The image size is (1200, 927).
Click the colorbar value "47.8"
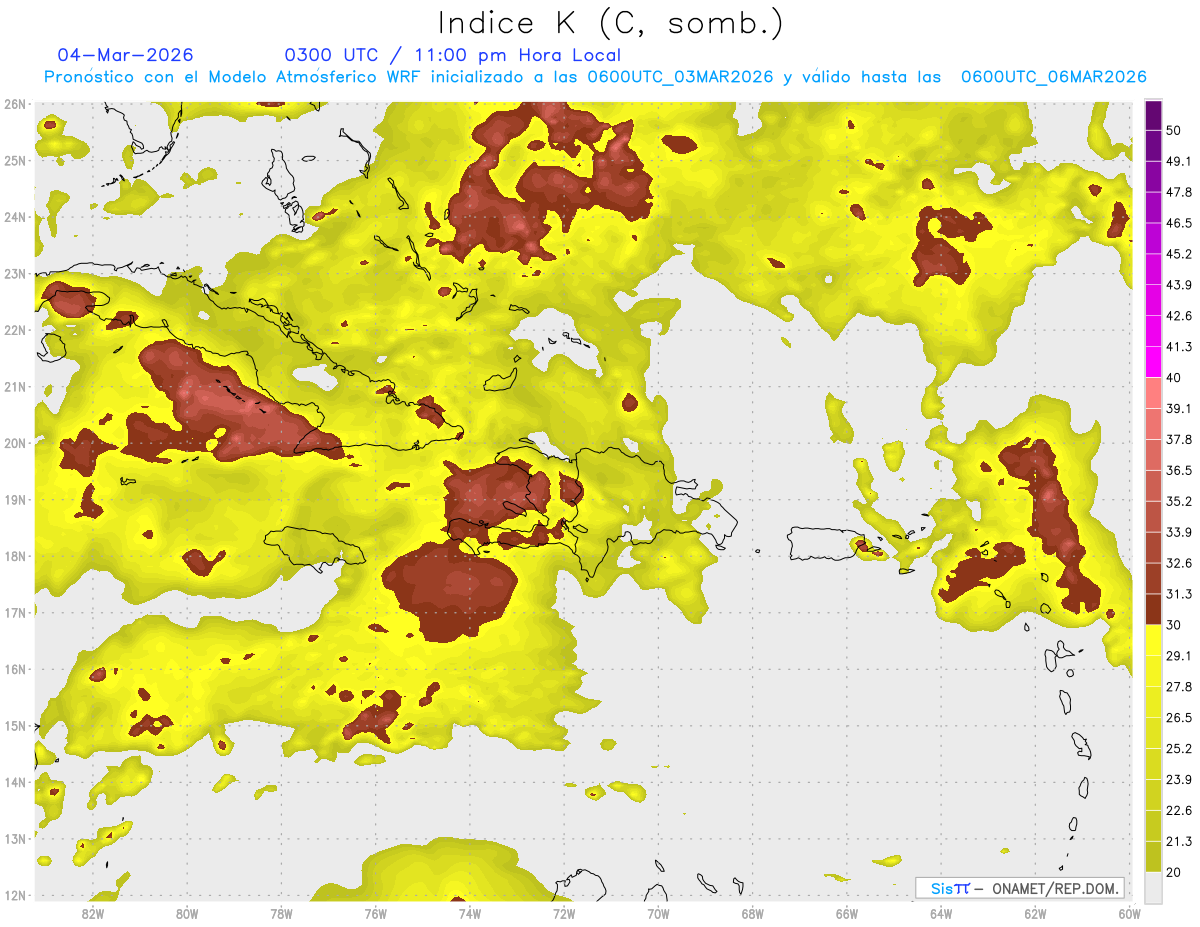[1179, 193]
